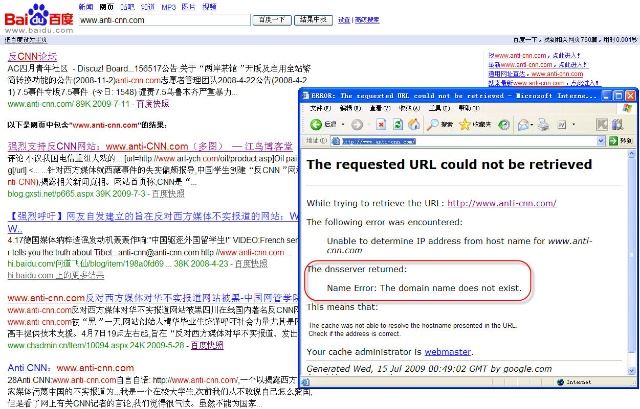
Task: Open the address bar dropdown list
Action: tap(601, 141)
